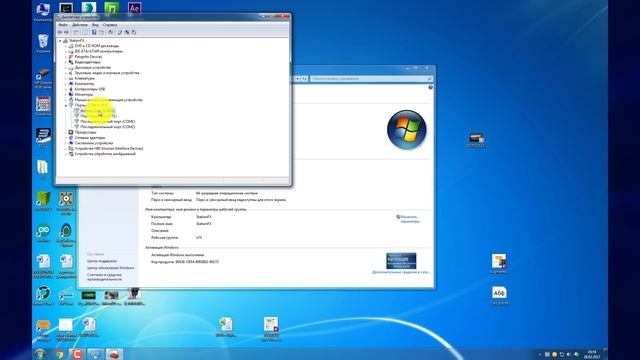Collapse the StationFX root node
The height and width of the screenshot is (360, 640).
point(60,41)
